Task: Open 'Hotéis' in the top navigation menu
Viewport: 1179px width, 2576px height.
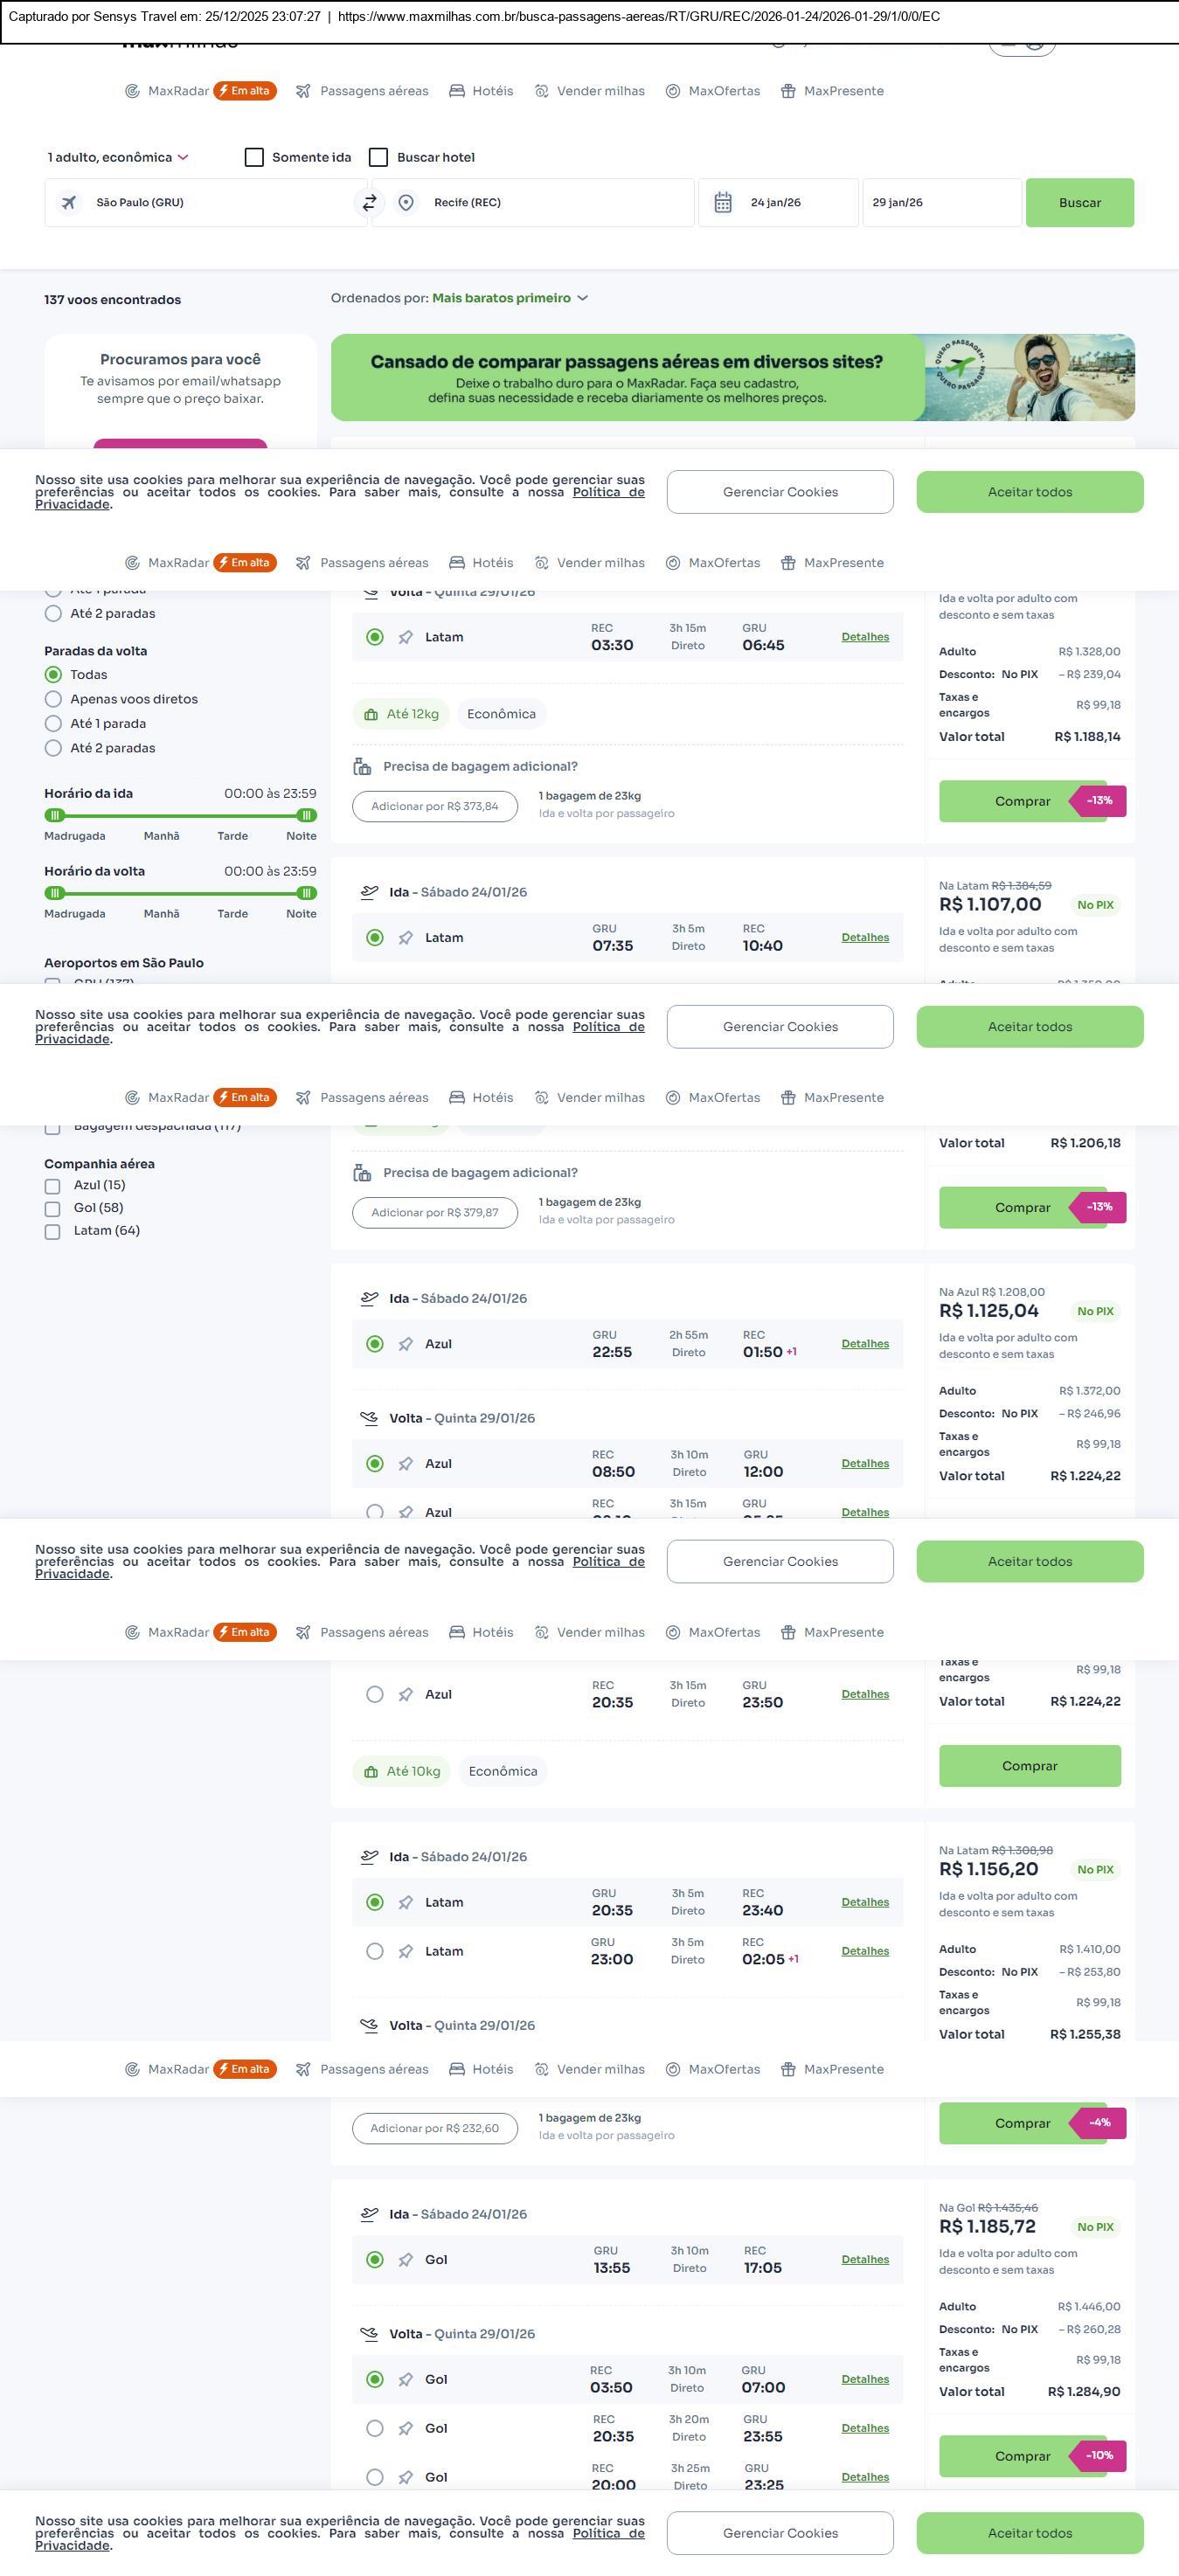Action: (x=481, y=91)
